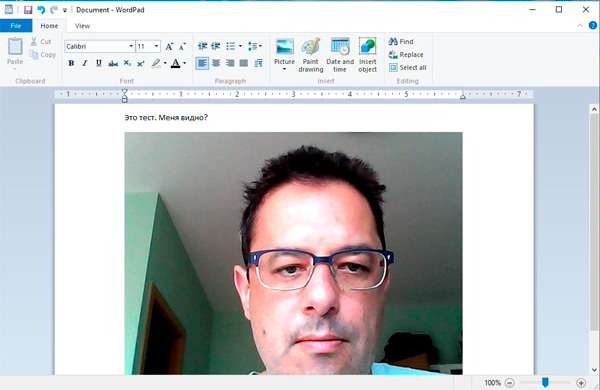Start a bulleted list
This screenshot has height=390, width=600.
tap(231, 46)
